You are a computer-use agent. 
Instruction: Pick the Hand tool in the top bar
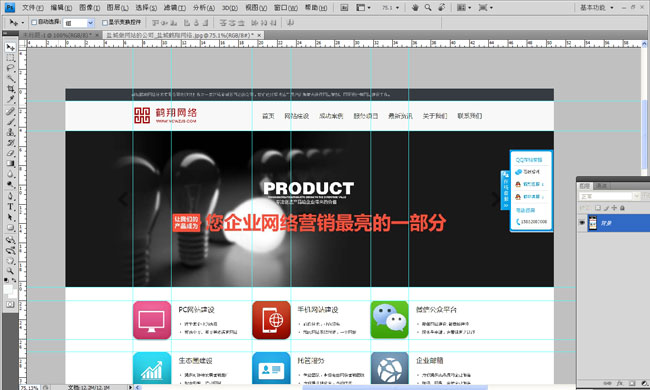pos(415,7)
